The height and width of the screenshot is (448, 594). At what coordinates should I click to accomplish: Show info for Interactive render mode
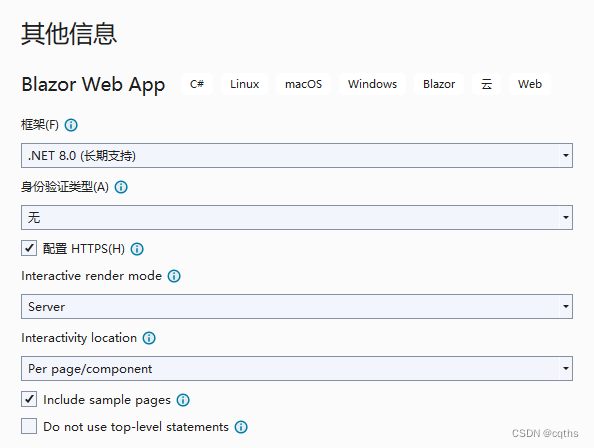coord(174,276)
